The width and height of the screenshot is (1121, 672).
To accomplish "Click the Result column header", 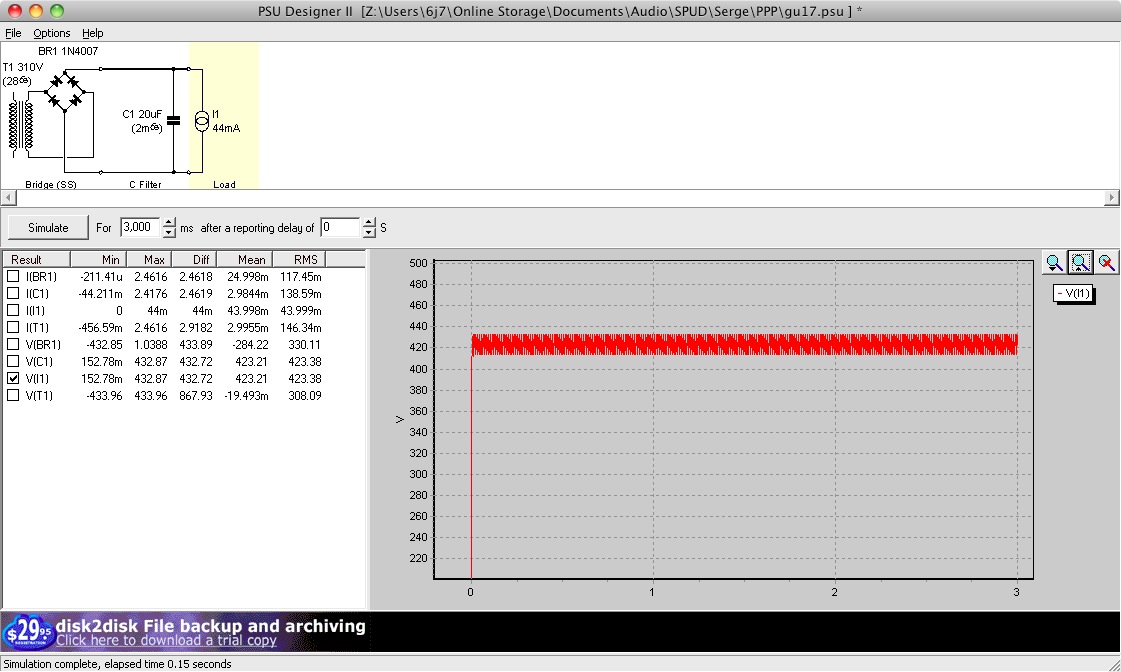I will pos(36,260).
